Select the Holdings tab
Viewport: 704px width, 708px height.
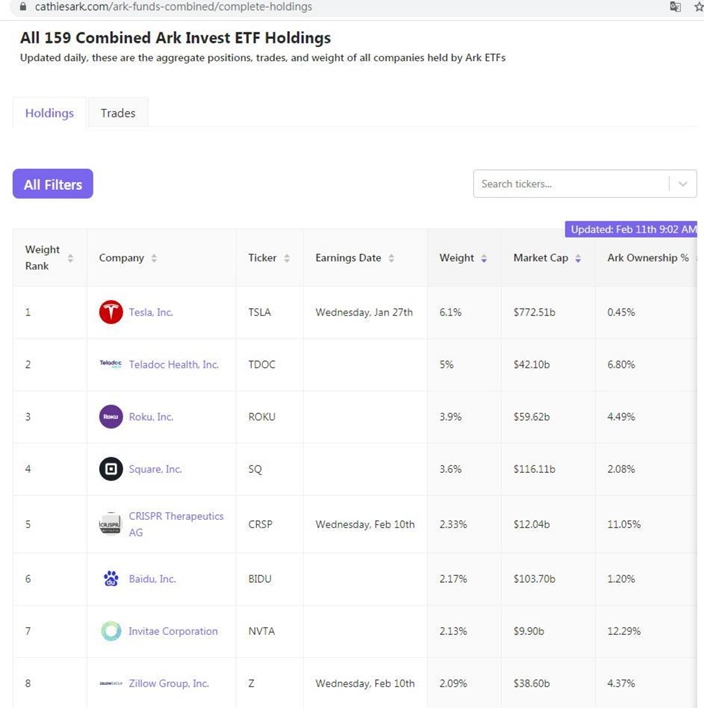pos(49,113)
